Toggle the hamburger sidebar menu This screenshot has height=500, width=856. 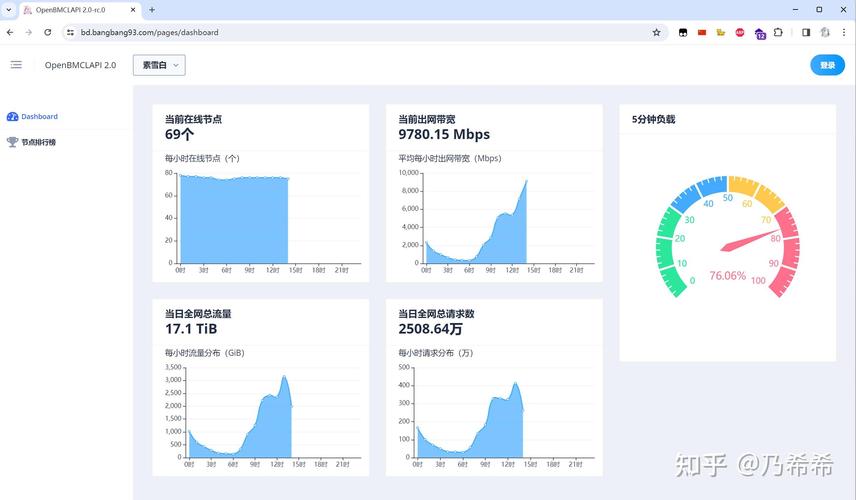(x=16, y=65)
